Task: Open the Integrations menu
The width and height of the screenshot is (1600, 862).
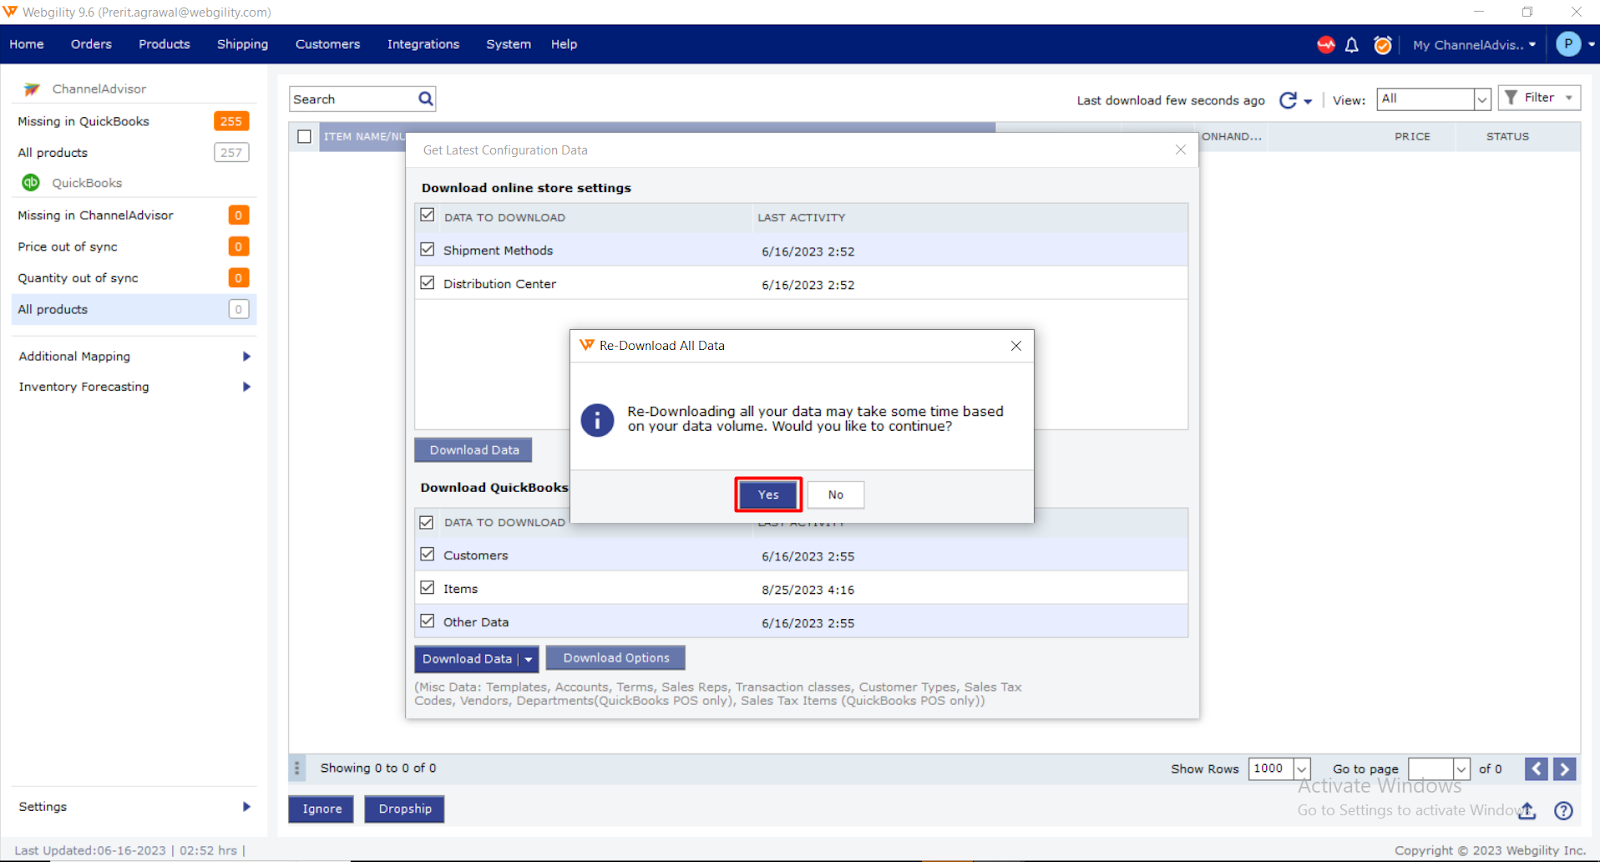Action: click(423, 44)
